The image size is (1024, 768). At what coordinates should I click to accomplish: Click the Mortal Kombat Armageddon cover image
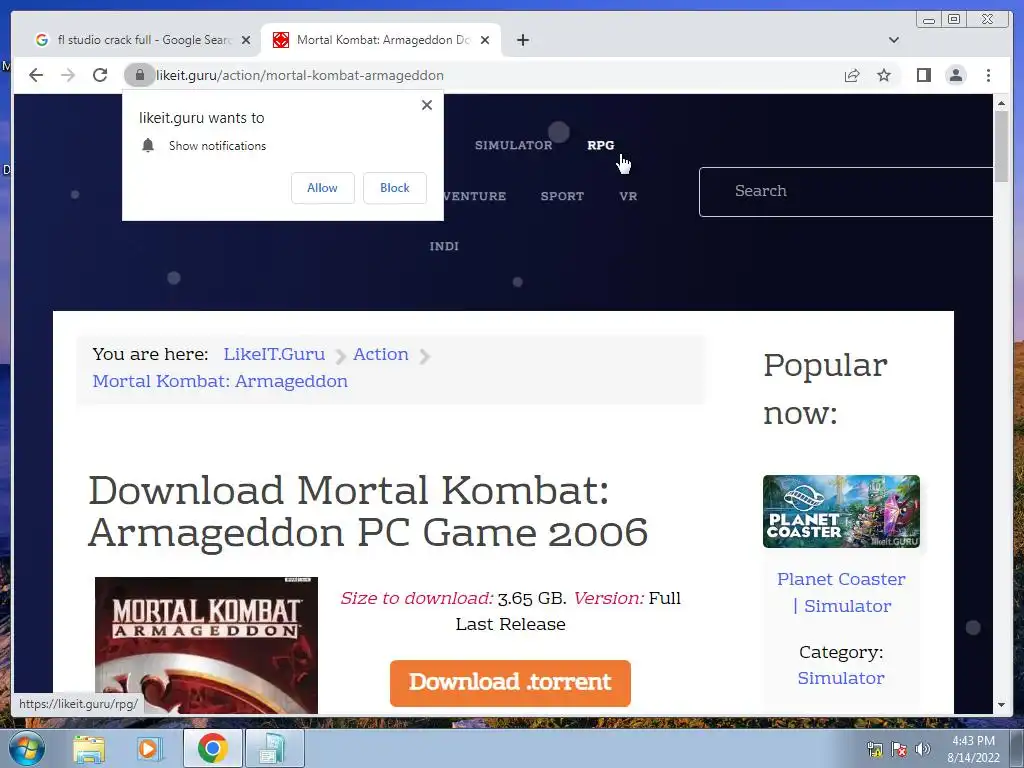[x=206, y=645]
